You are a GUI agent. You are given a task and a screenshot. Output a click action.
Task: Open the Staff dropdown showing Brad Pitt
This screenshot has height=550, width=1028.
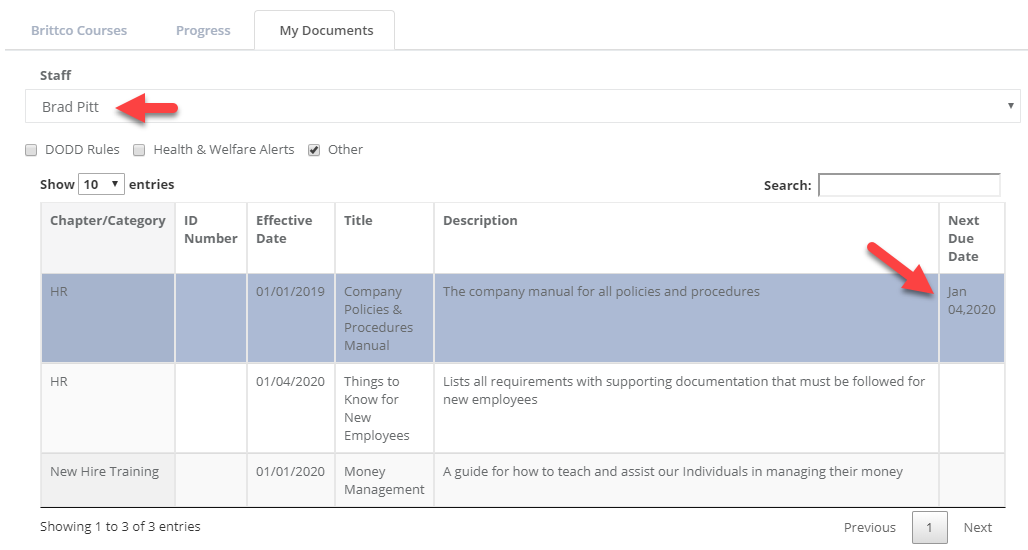coord(522,107)
